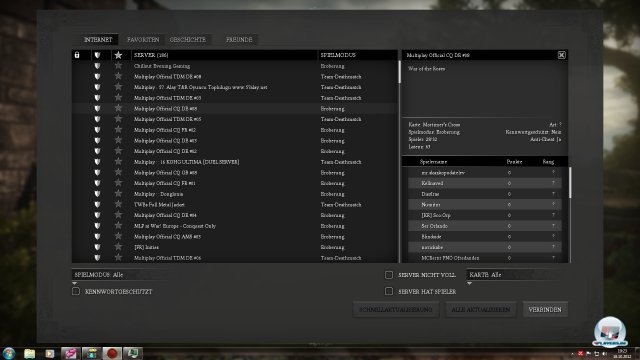Viewport: 640px width, 360px height.
Task: Select the Chillout Evening Gaming server
Action: click(x=235, y=66)
